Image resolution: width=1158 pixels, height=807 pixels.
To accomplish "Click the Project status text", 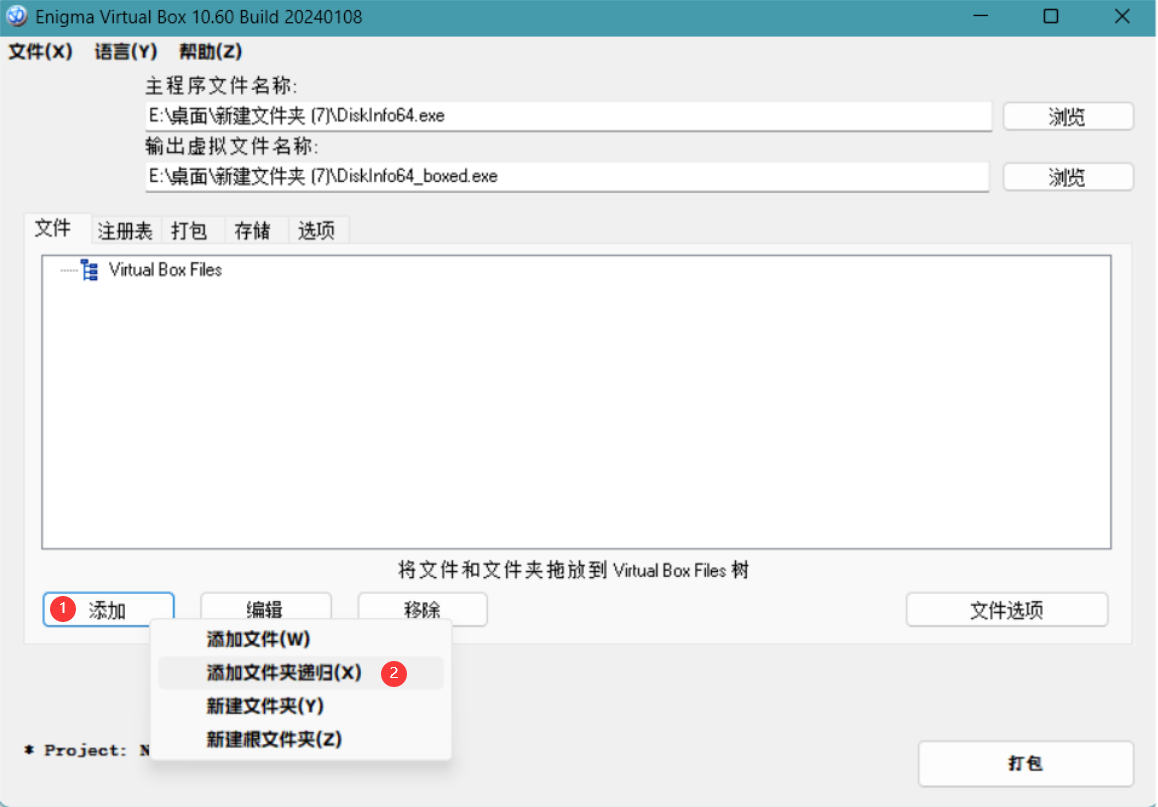I will pos(86,750).
